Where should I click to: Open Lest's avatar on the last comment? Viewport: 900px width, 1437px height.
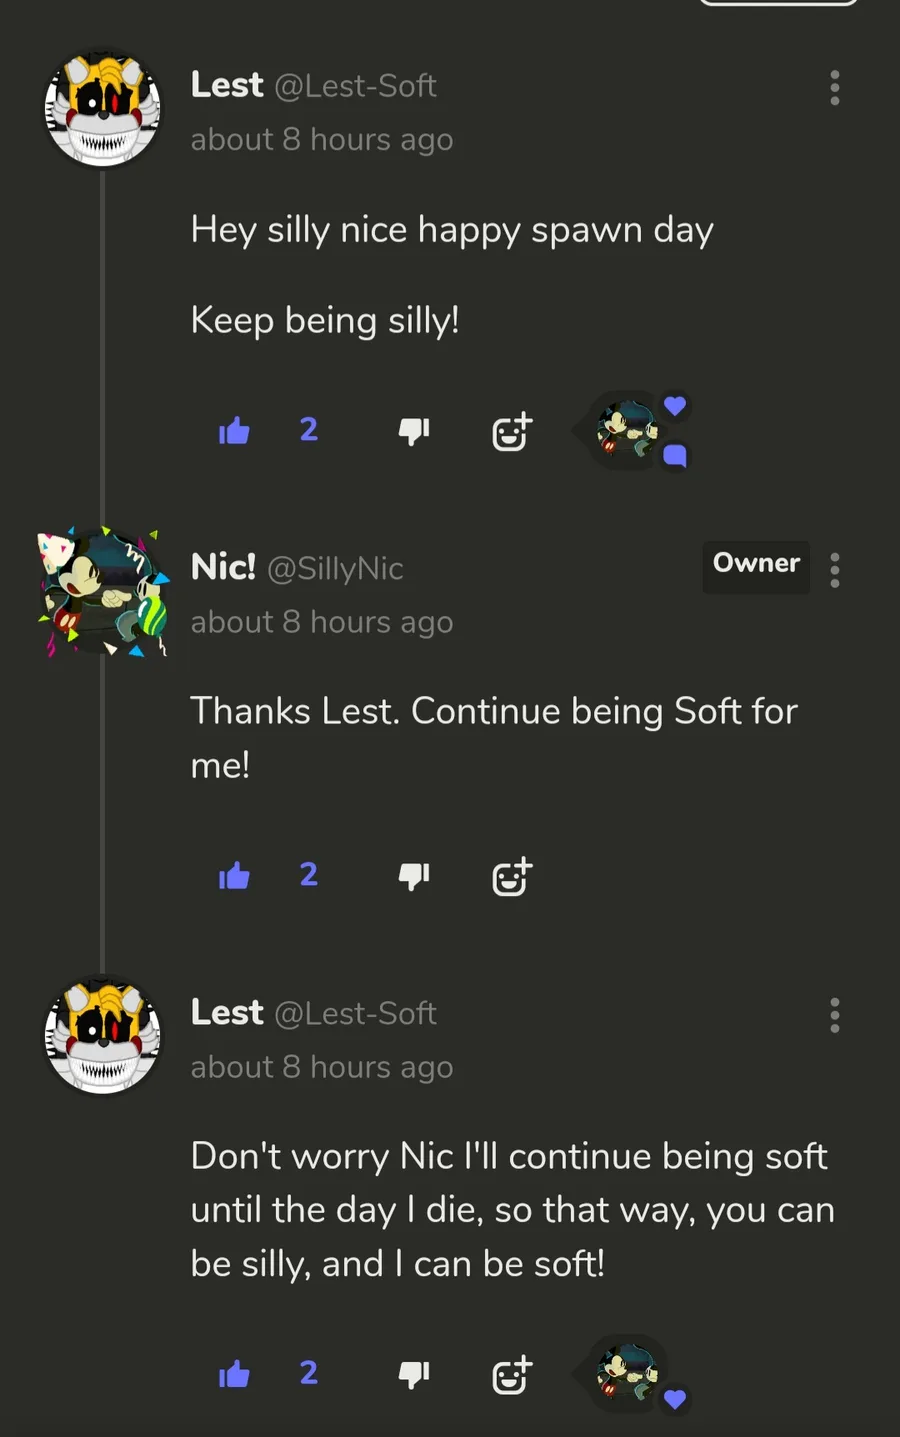point(102,1036)
